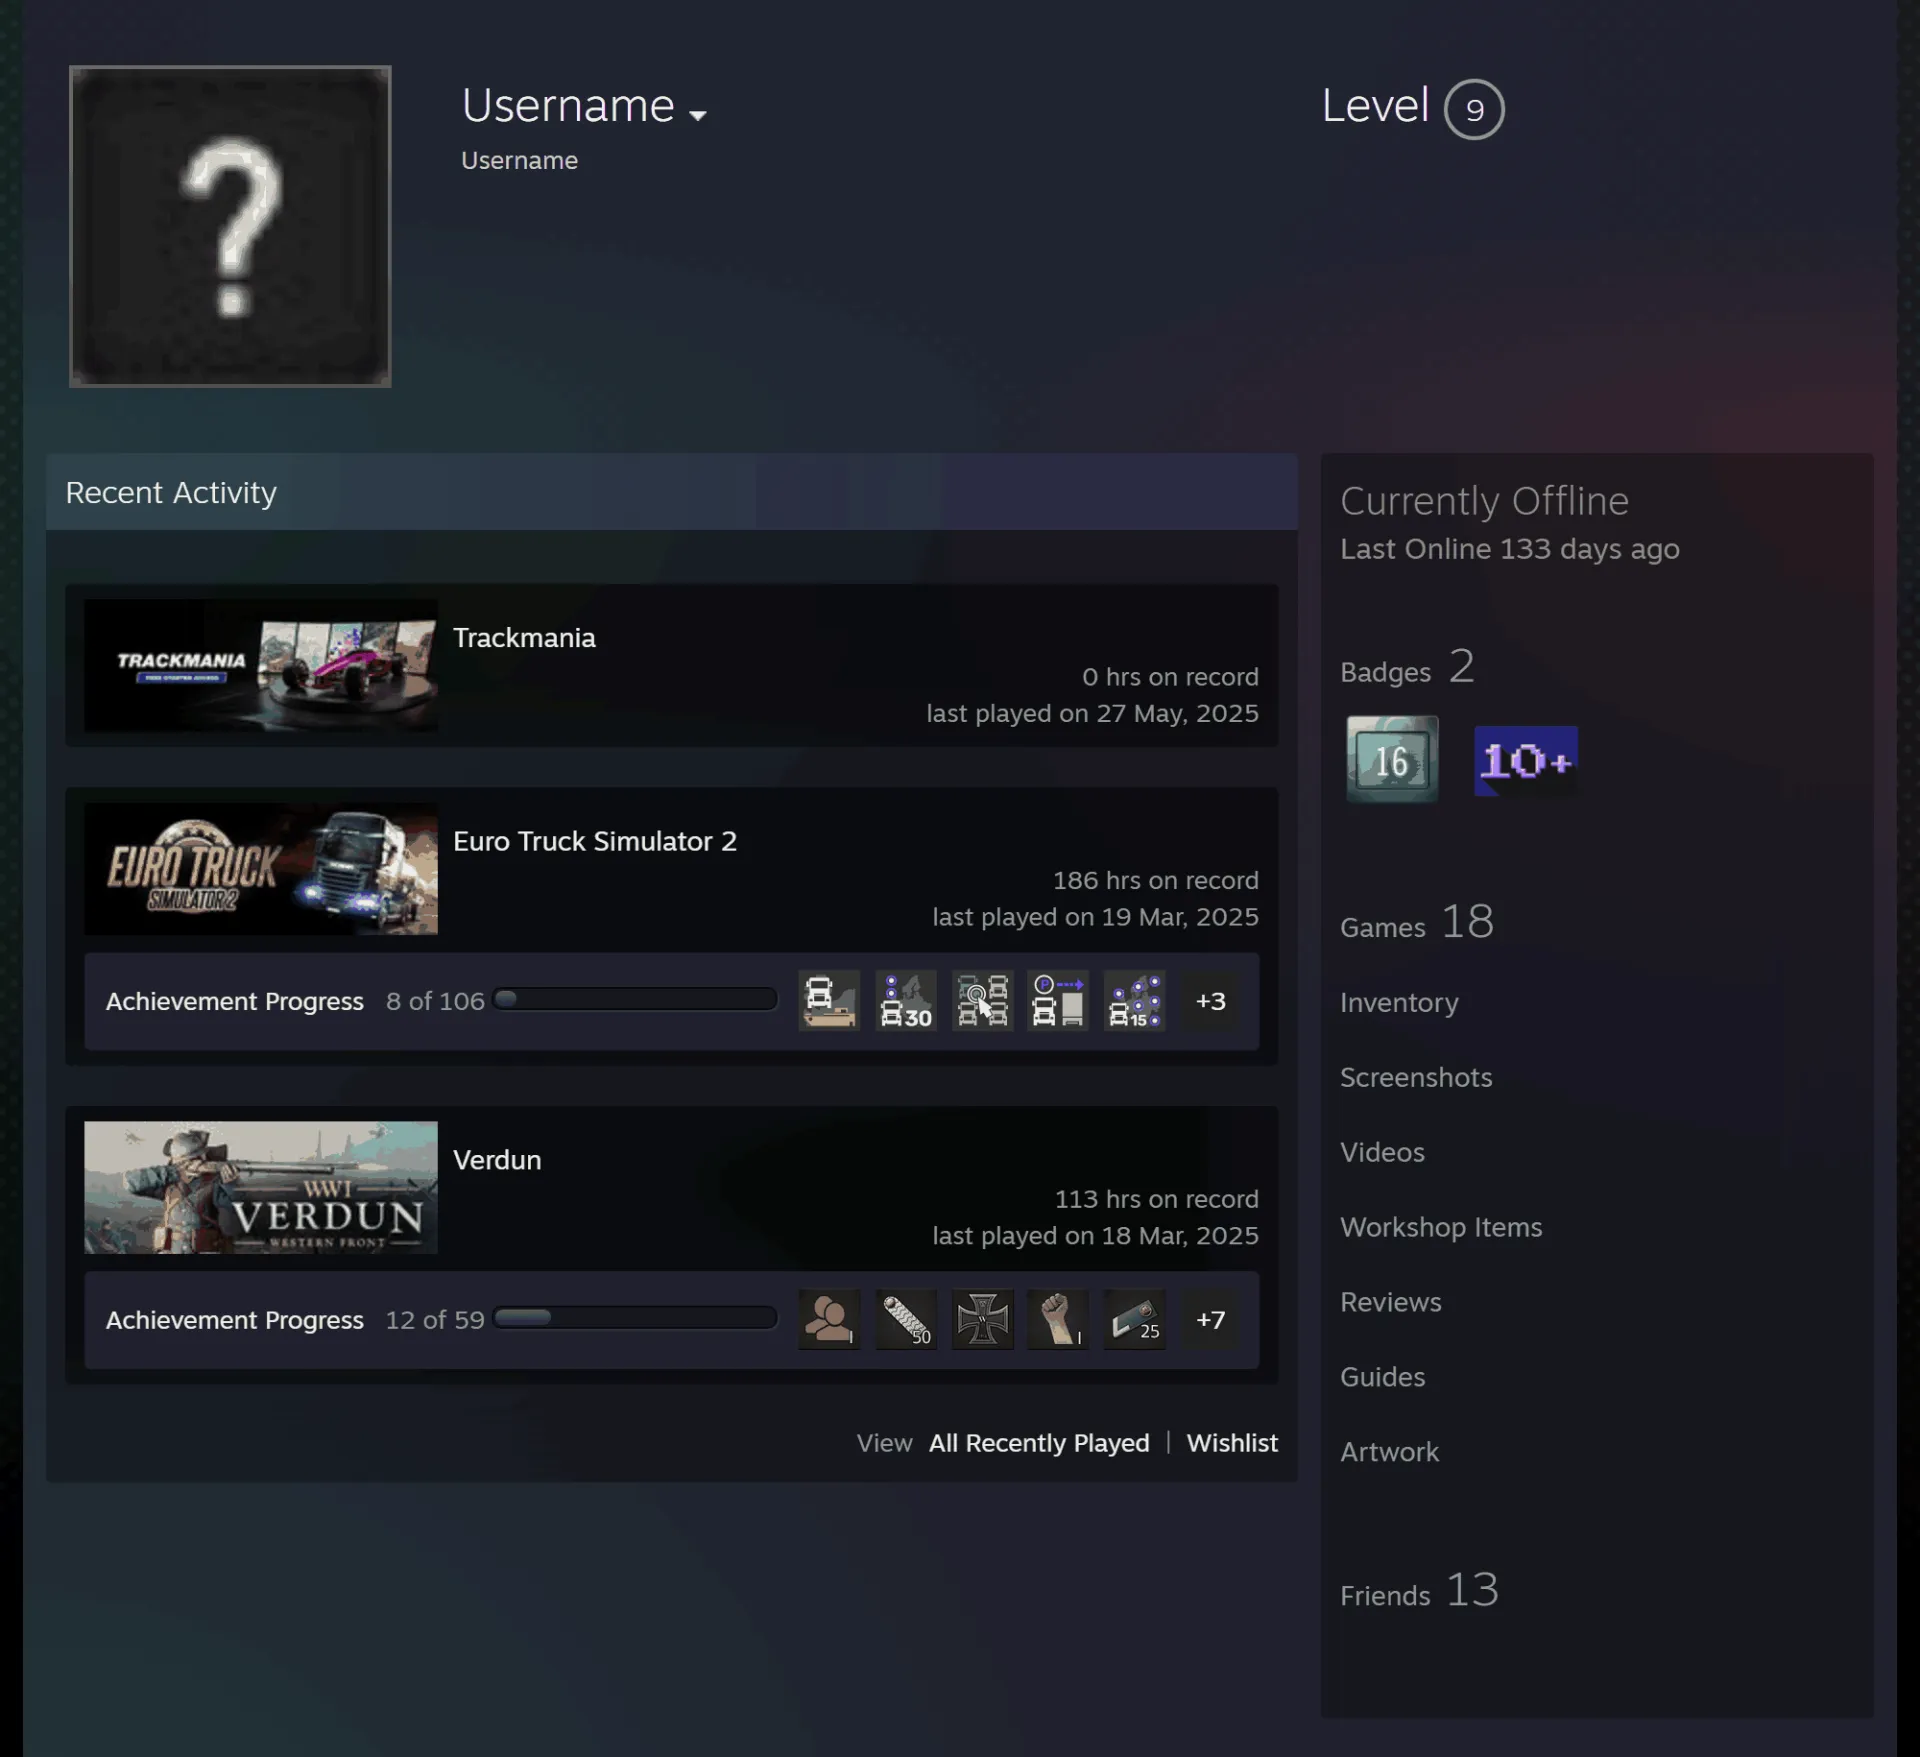Select the Verdun raised fist achievement icon
This screenshot has width=1920, height=1757.
pos(1058,1320)
